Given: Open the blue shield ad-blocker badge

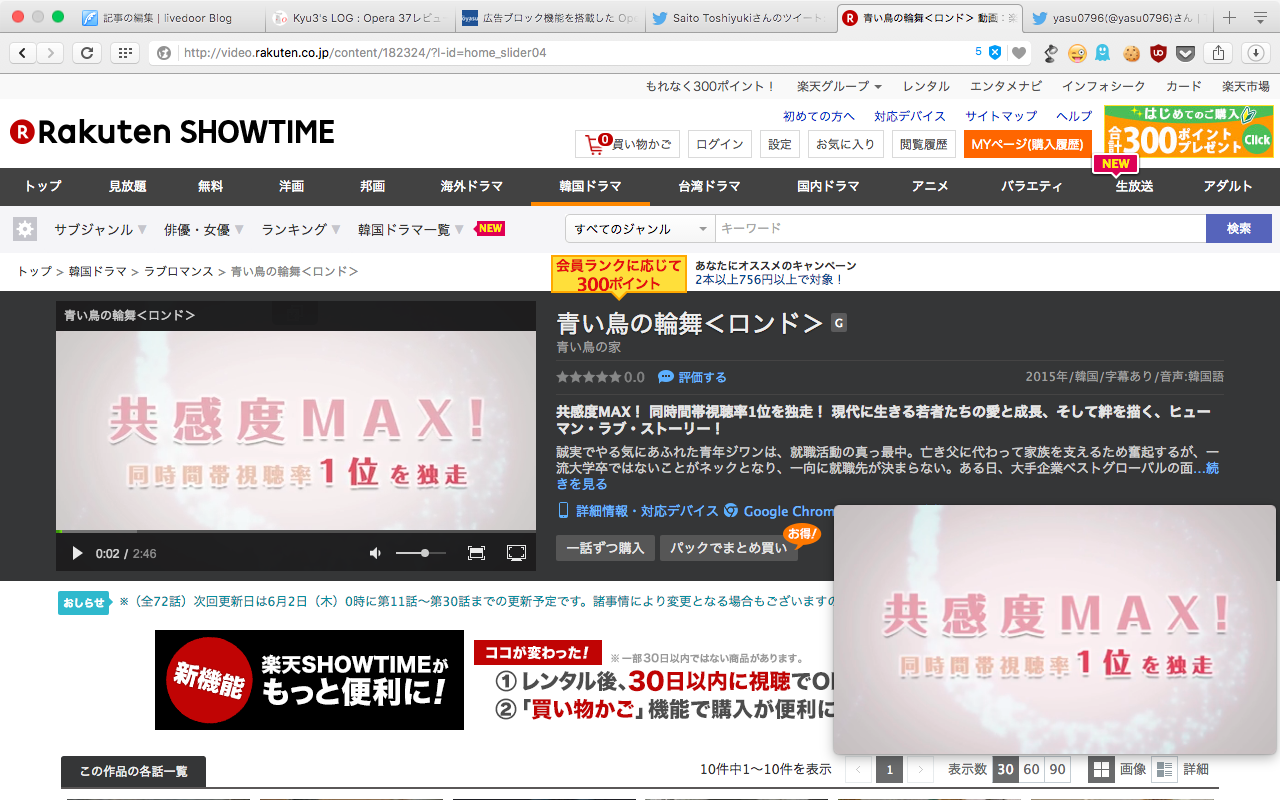Looking at the screenshot, I should (995, 52).
